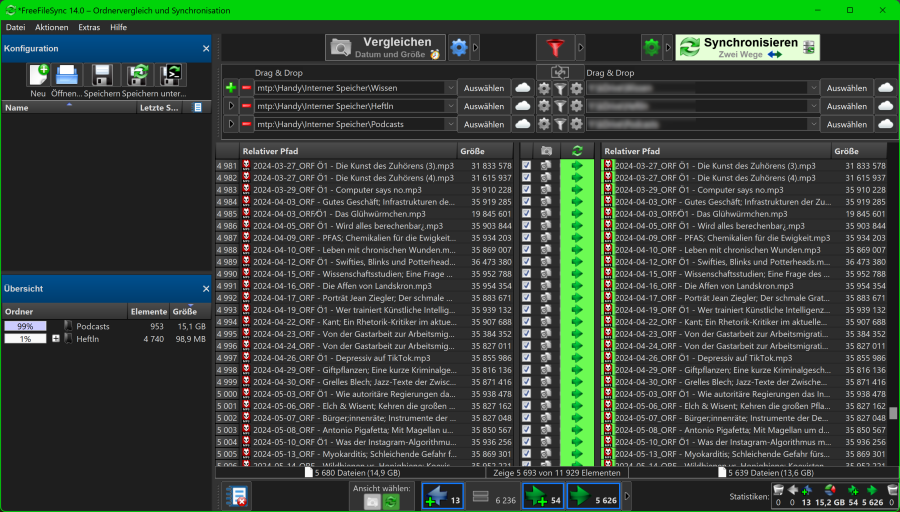Viewport: 900px width, 512px height.
Task: Uncheck the row for Die Affen von Landskron.mp3
Action: click(526, 285)
